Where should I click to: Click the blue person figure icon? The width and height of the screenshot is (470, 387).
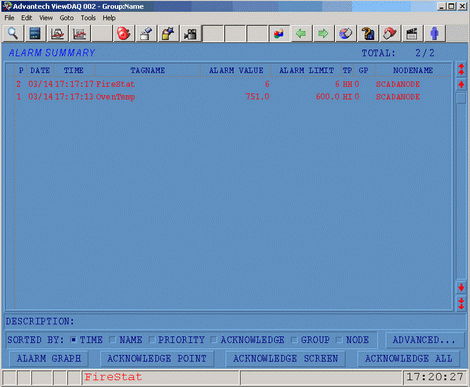click(x=434, y=33)
